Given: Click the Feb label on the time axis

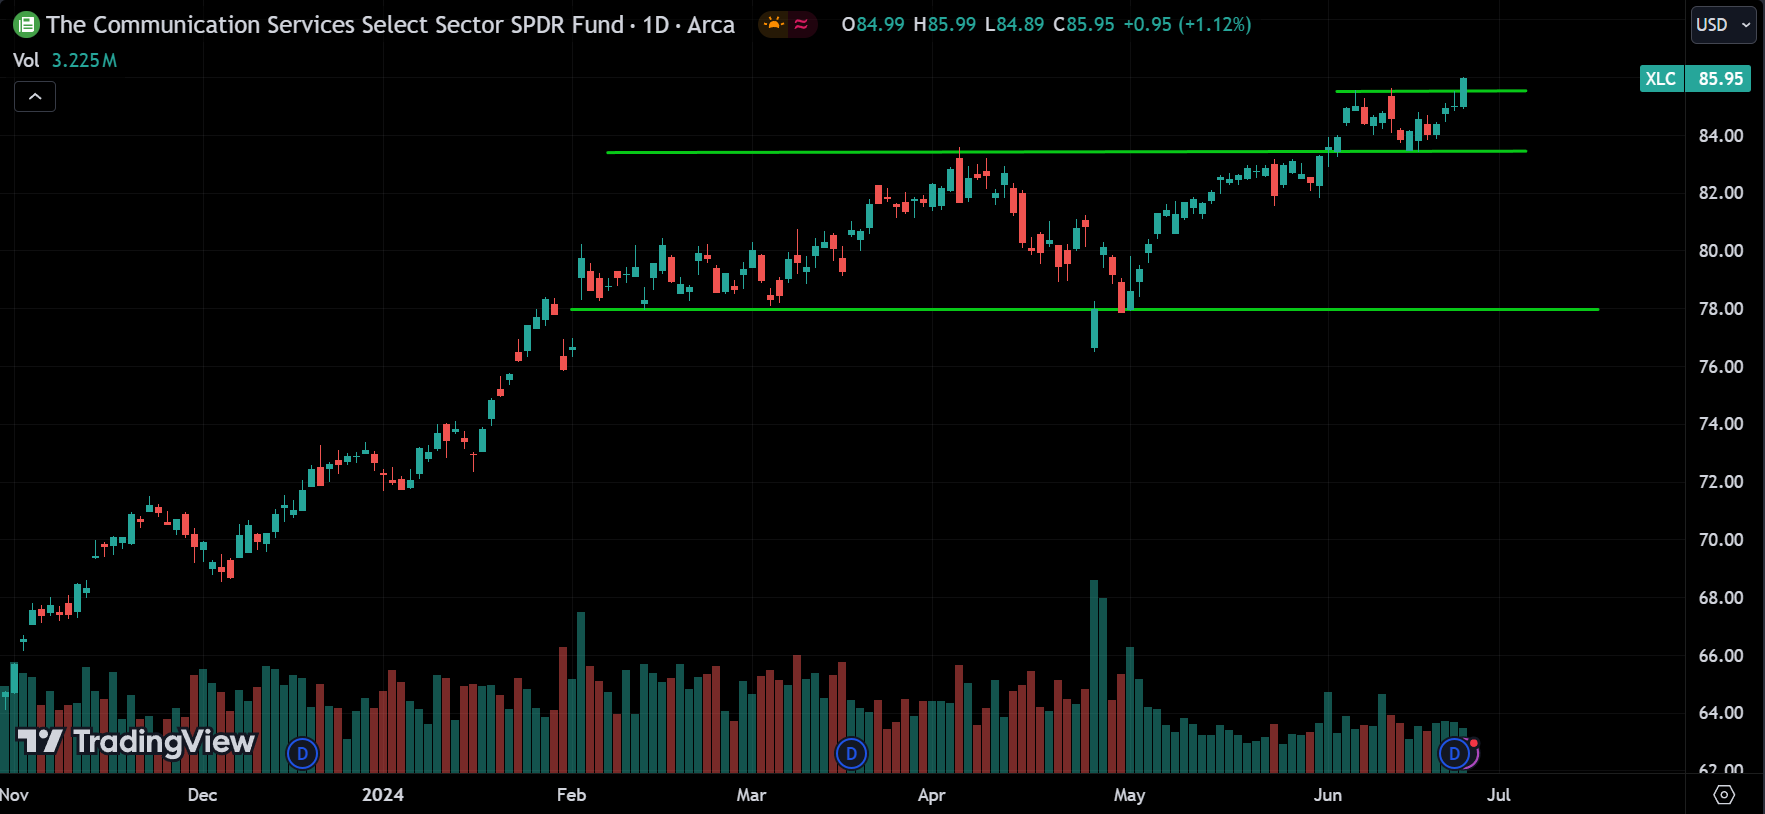Looking at the screenshot, I should [571, 795].
